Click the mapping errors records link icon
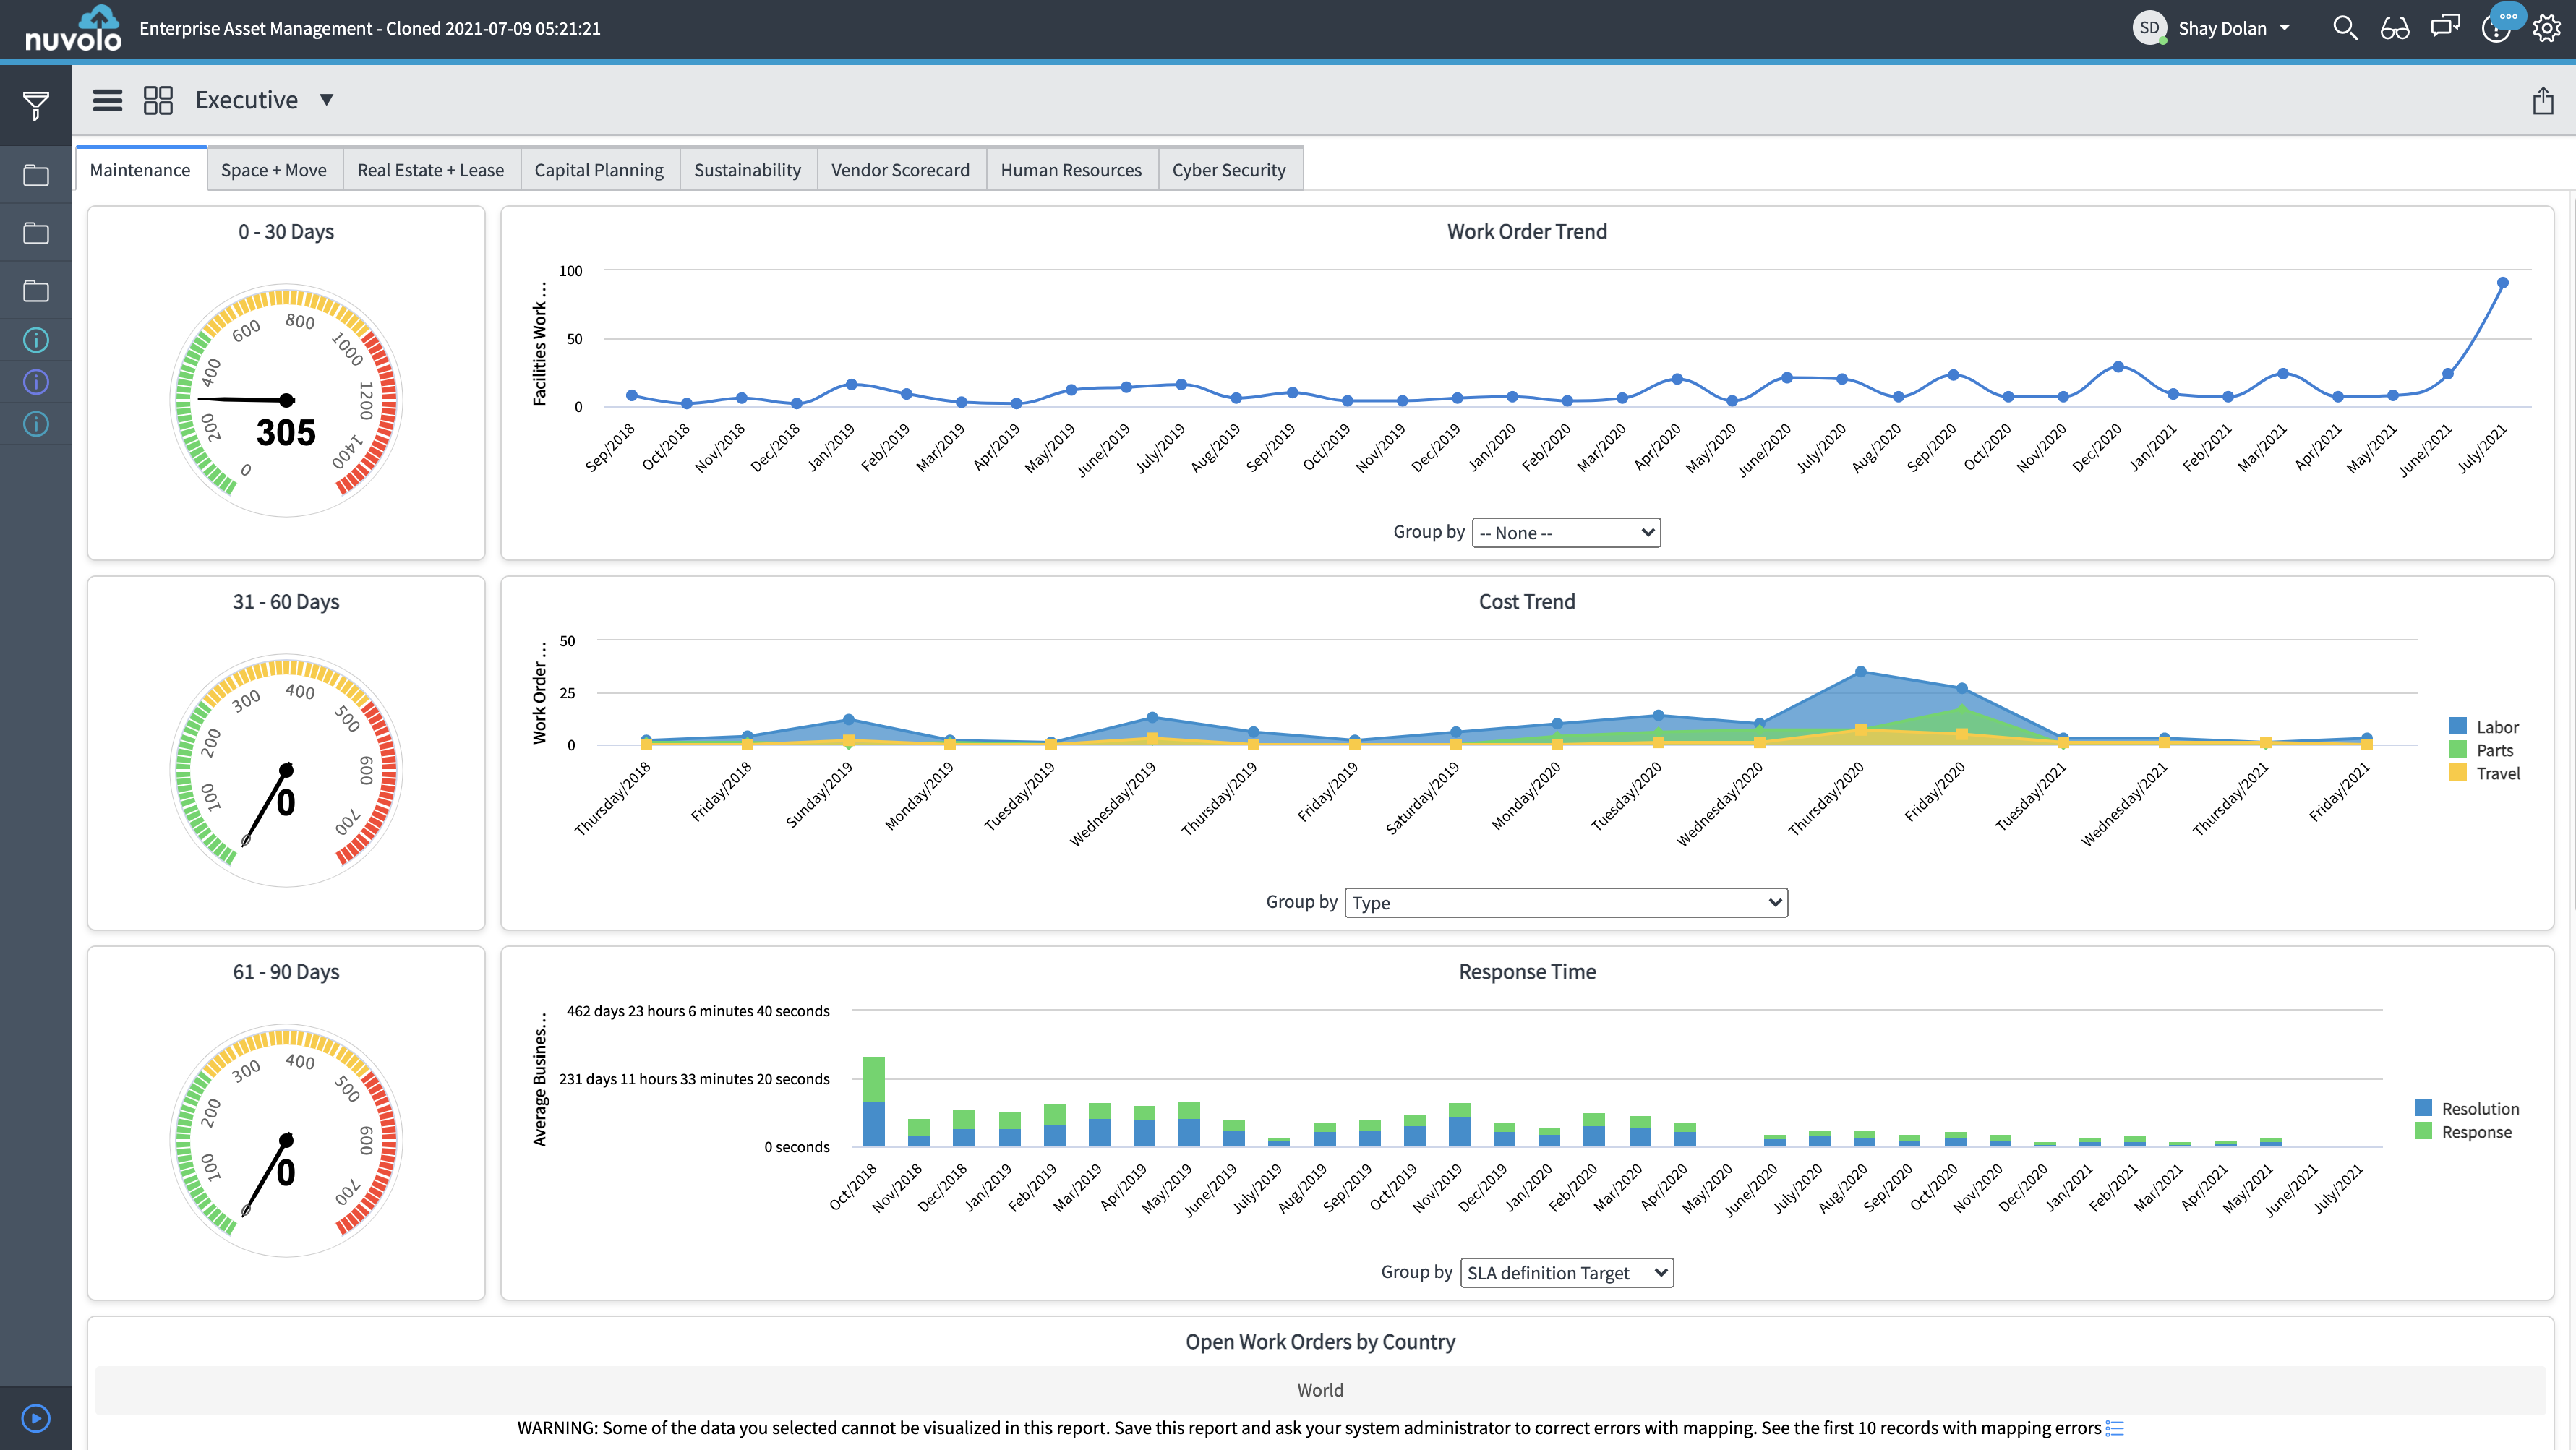The height and width of the screenshot is (1450, 2576). pos(2114,1428)
